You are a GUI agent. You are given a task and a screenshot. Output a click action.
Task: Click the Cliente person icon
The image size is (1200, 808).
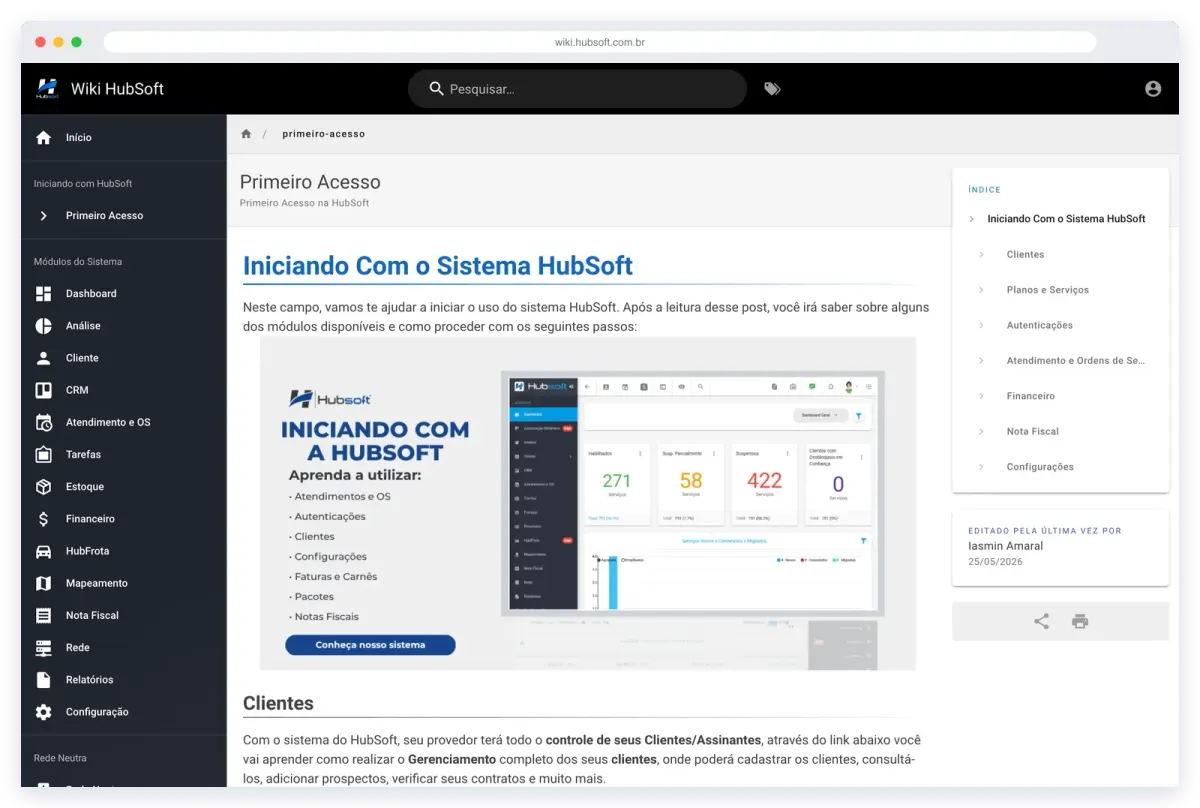point(43,358)
